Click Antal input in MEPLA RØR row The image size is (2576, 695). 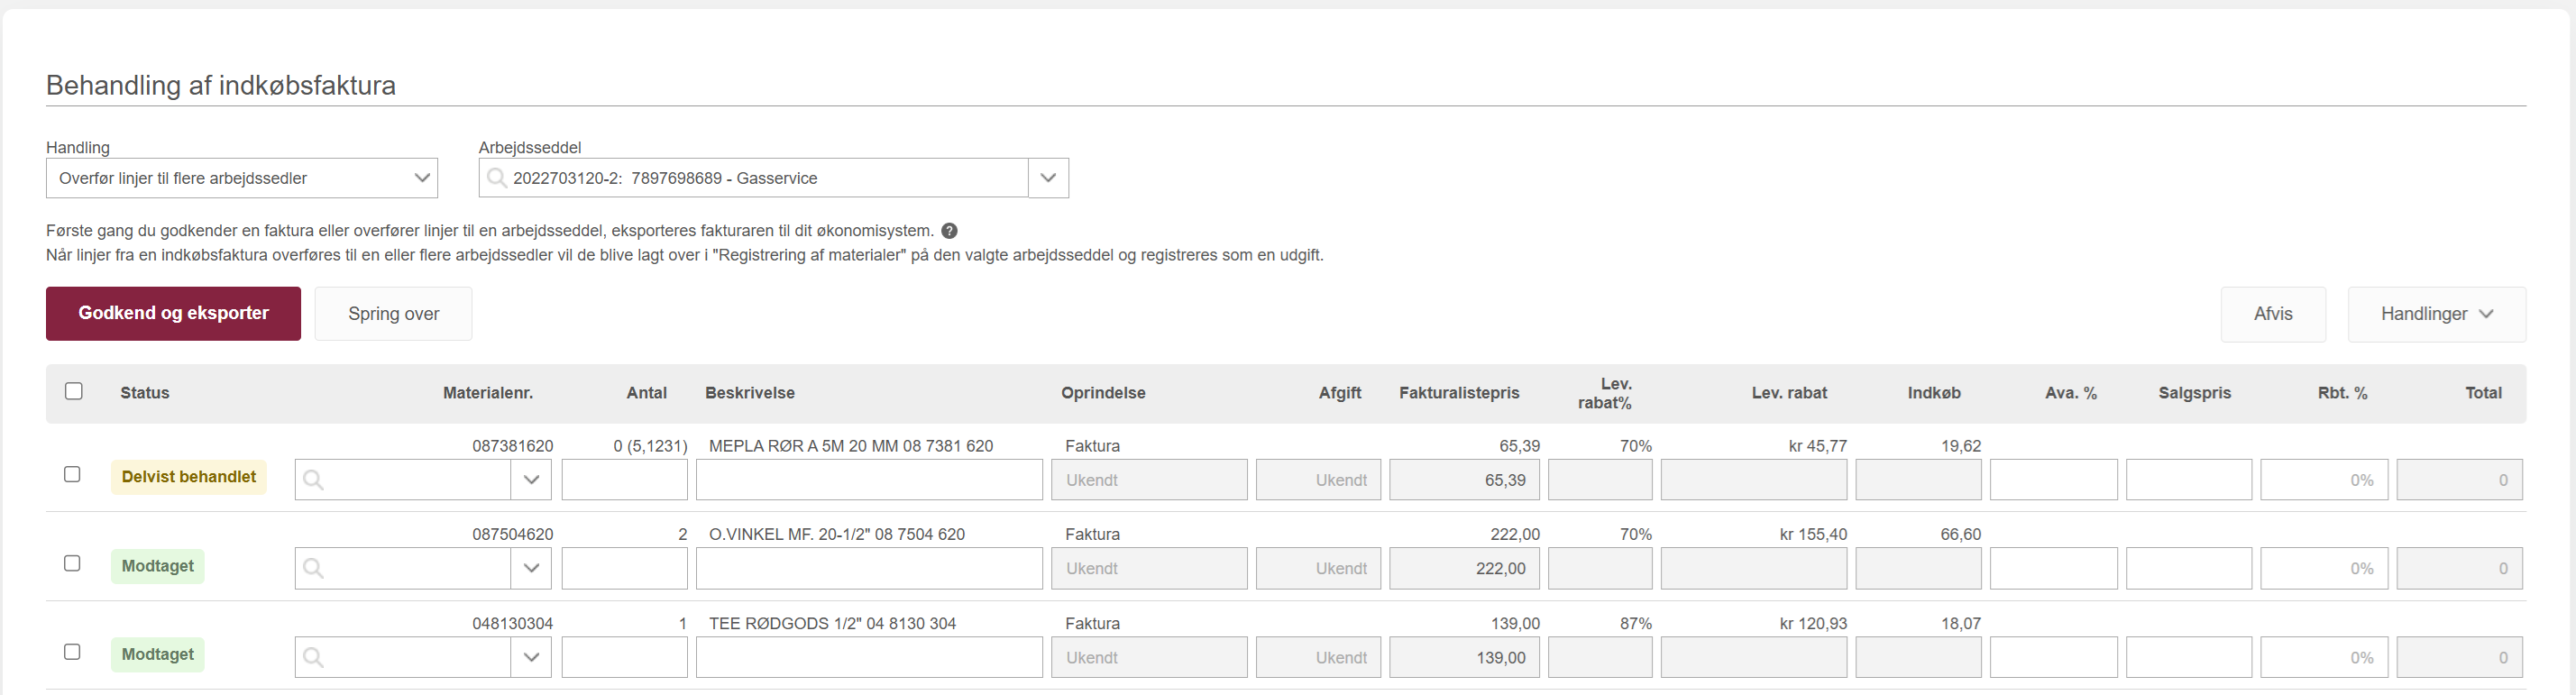(625, 480)
